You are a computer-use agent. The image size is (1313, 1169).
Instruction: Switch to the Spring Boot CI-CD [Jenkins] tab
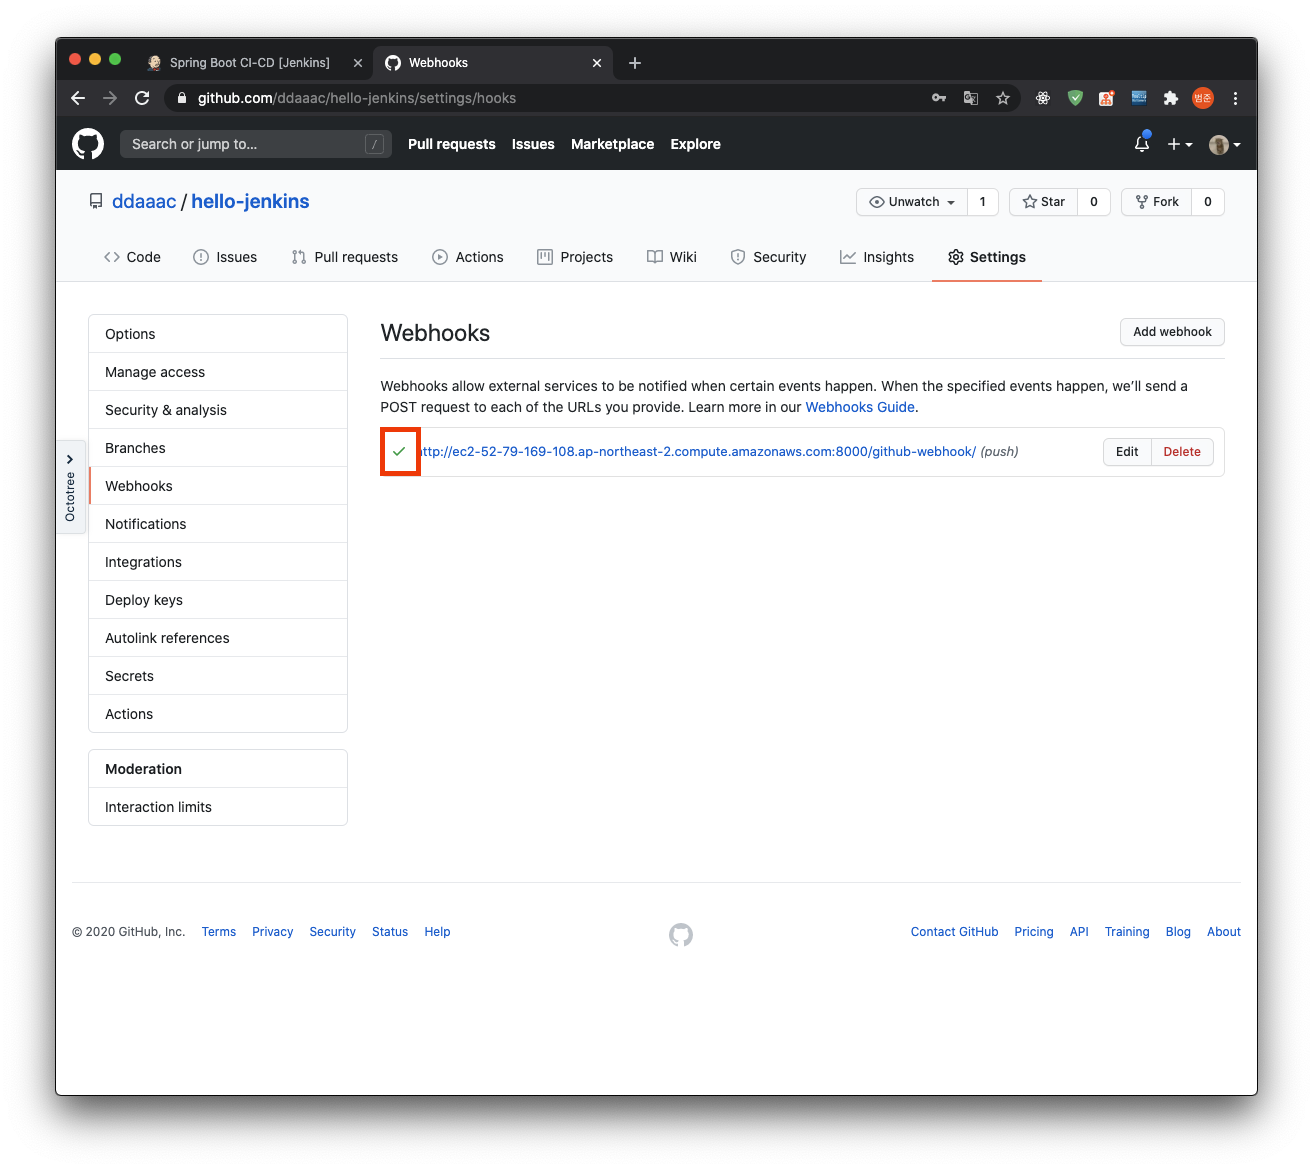point(249,63)
